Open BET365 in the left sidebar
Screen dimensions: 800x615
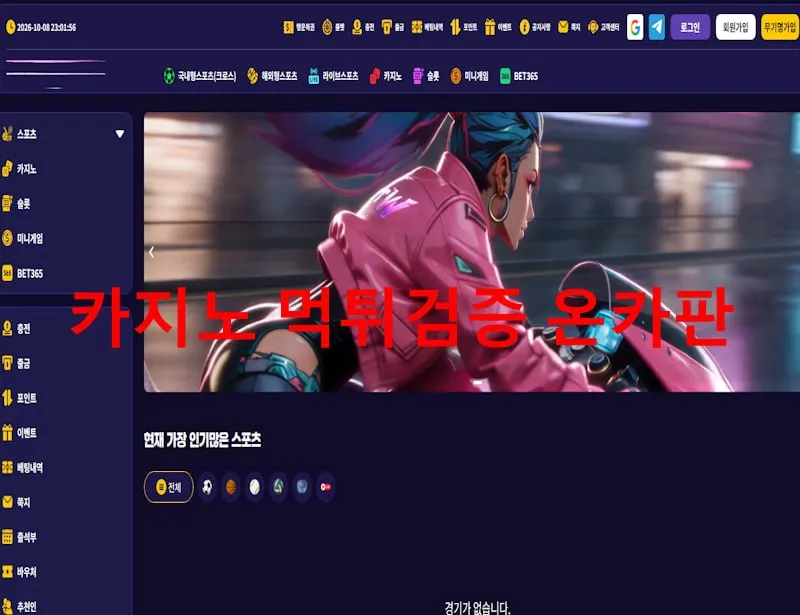[x=22, y=274]
